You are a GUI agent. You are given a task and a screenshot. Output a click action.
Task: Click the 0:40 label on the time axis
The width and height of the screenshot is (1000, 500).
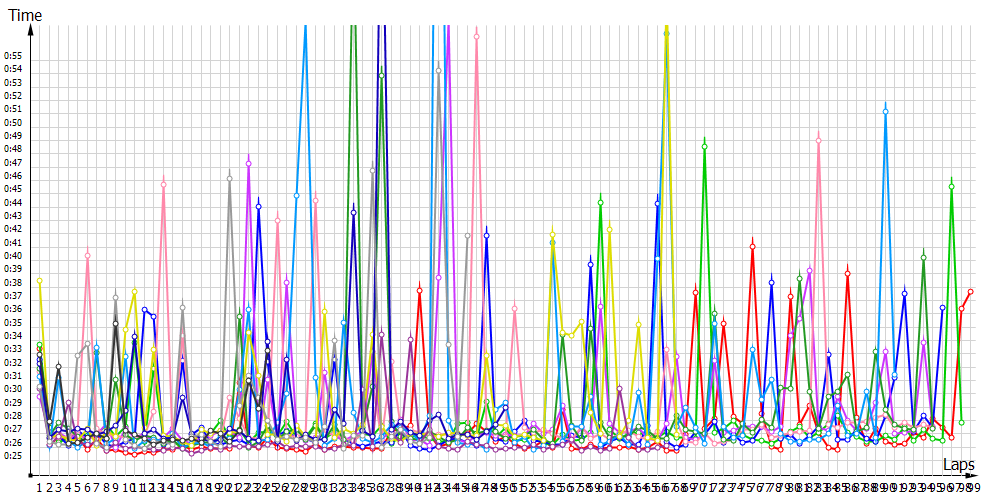point(13,255)
